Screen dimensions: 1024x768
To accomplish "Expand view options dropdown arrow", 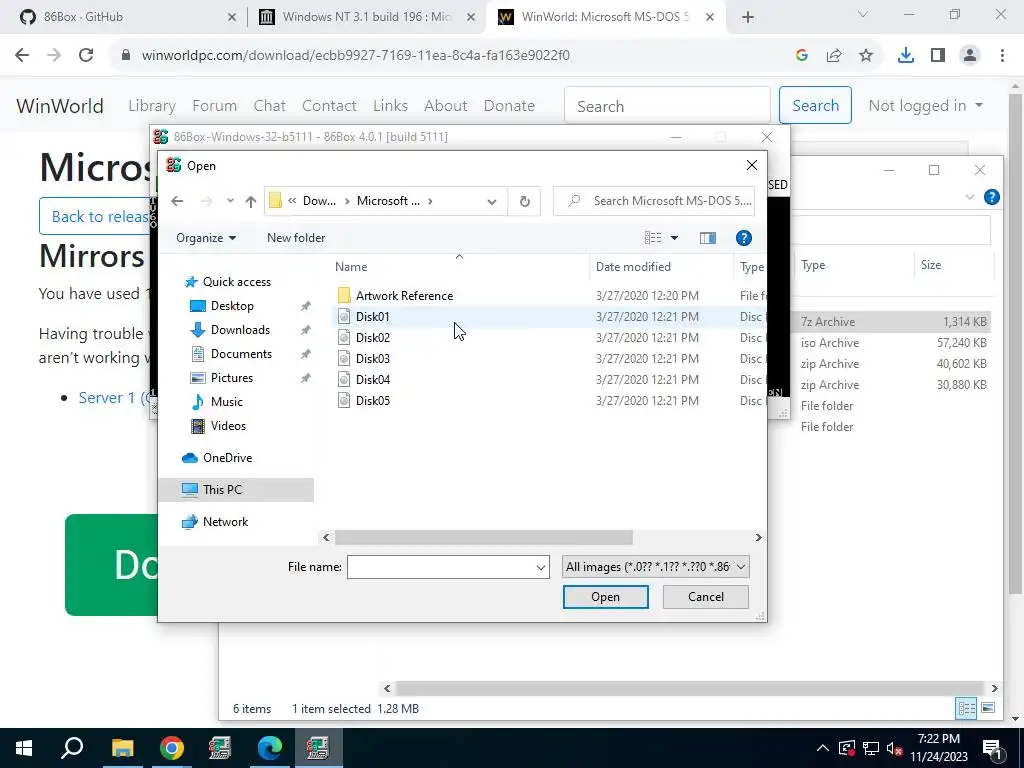I will pos(675,238).
